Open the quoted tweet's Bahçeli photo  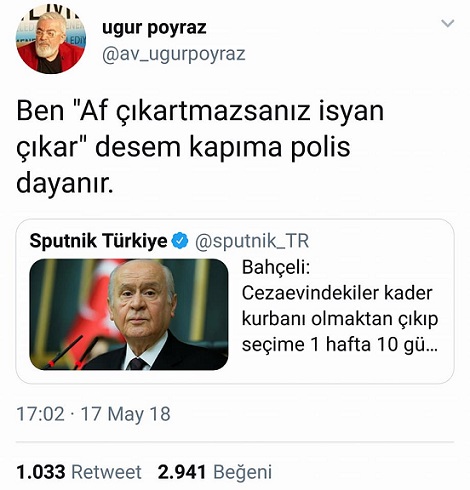click(x=129, y=314)
